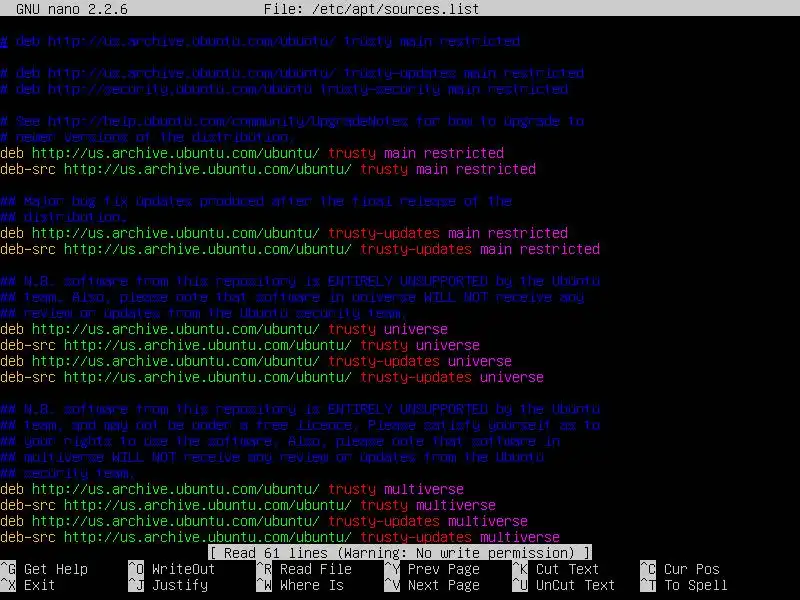Click the 'See http://help.ubuntu.com/community/UpgradeNotes' comment line
Viewport: 800px width, 600px height.
(292, 121)
